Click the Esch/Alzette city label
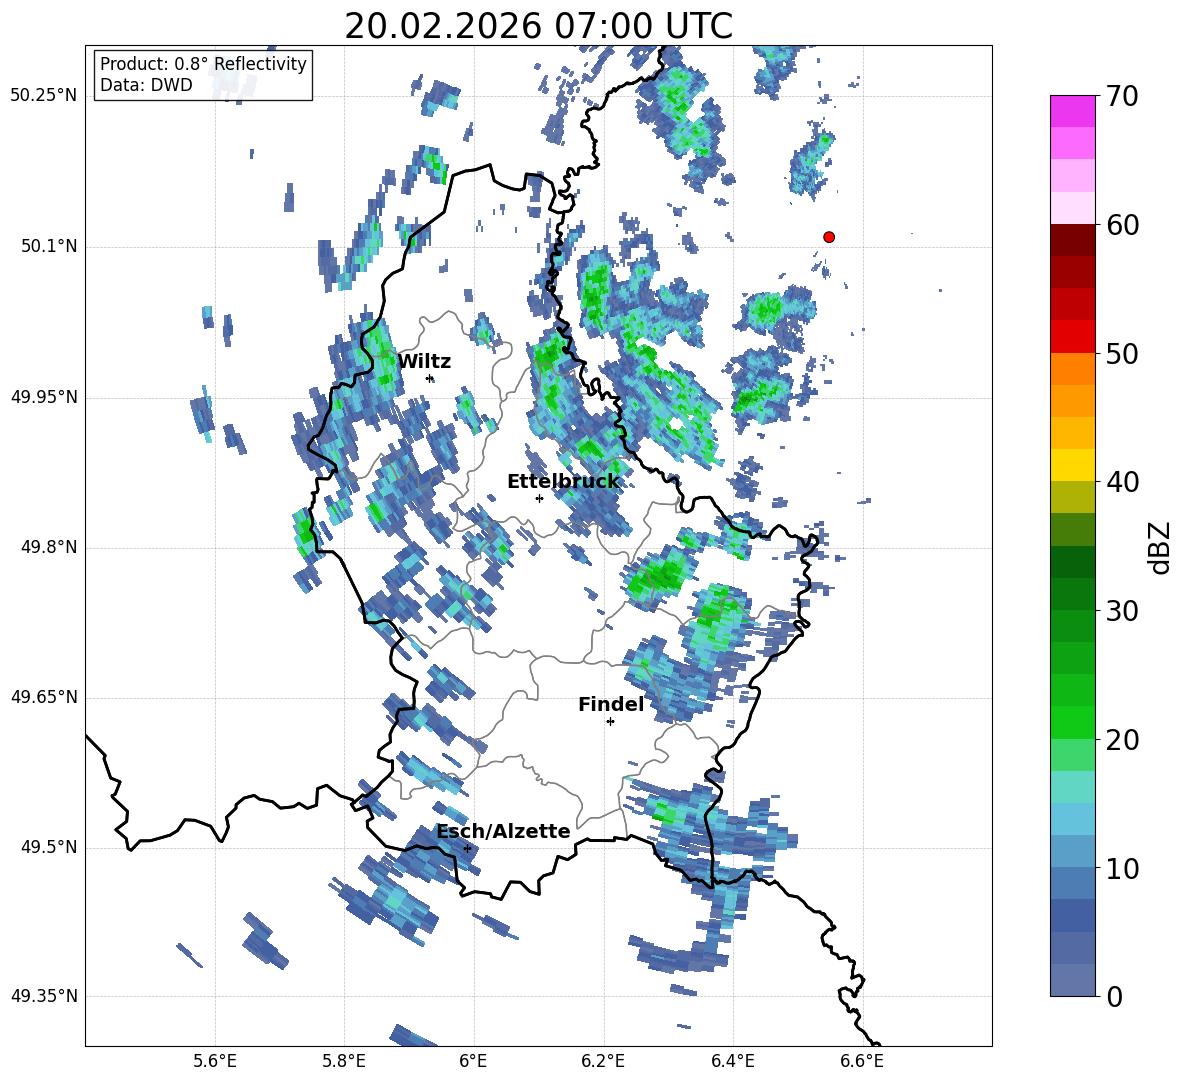1184x1081 pixels. pos(503,831)
